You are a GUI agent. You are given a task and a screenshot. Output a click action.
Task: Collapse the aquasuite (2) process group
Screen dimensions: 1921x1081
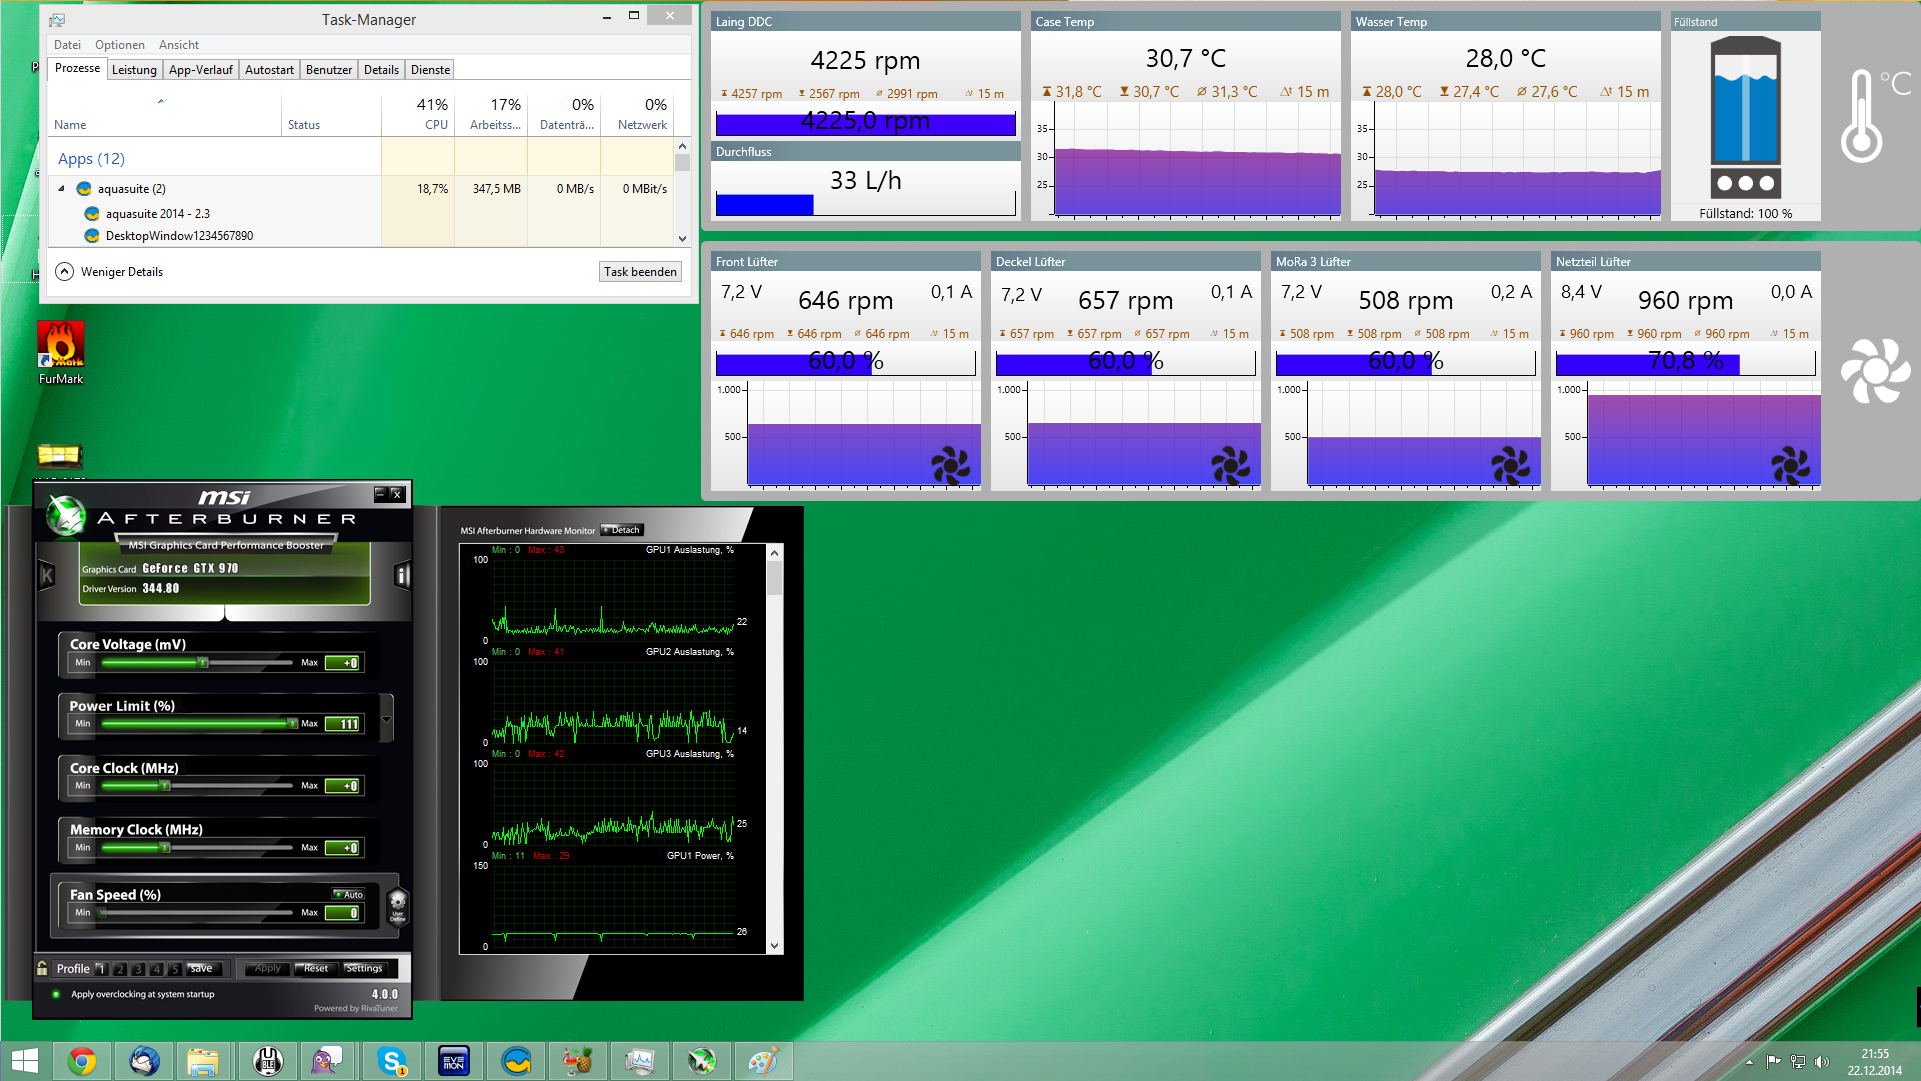pos(61,188)
